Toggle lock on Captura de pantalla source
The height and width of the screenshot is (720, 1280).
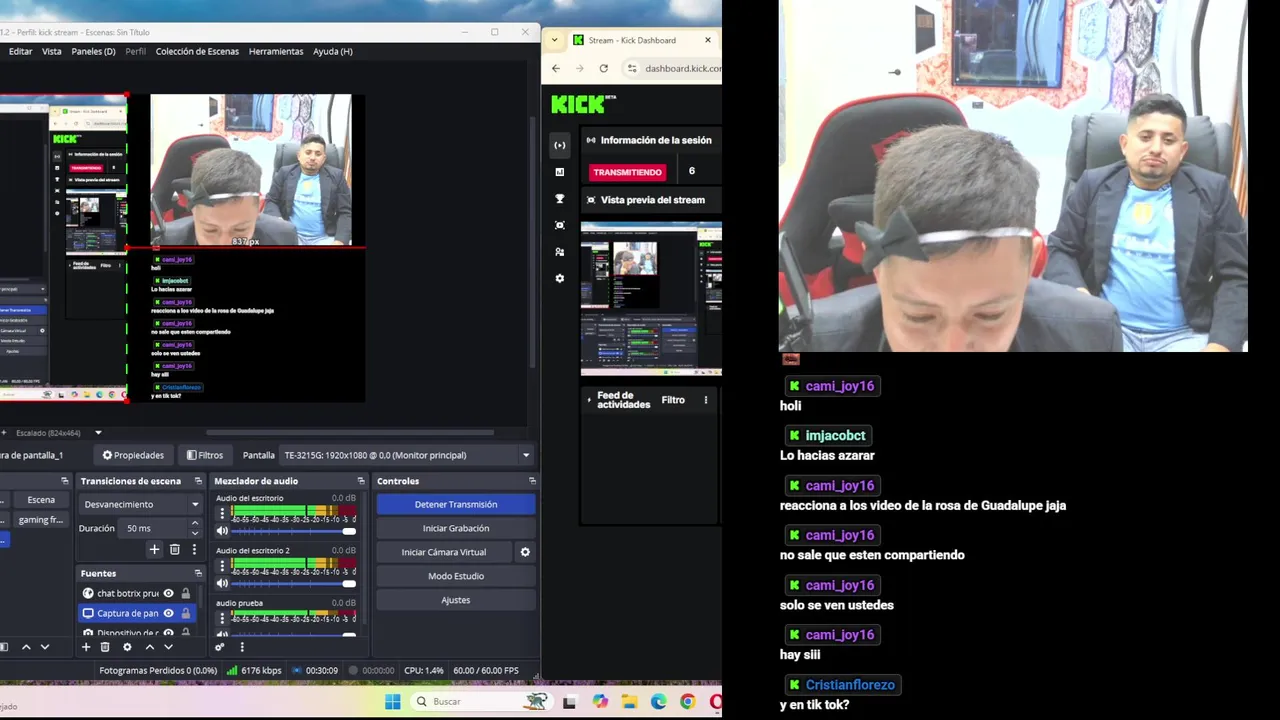point(185,613)
